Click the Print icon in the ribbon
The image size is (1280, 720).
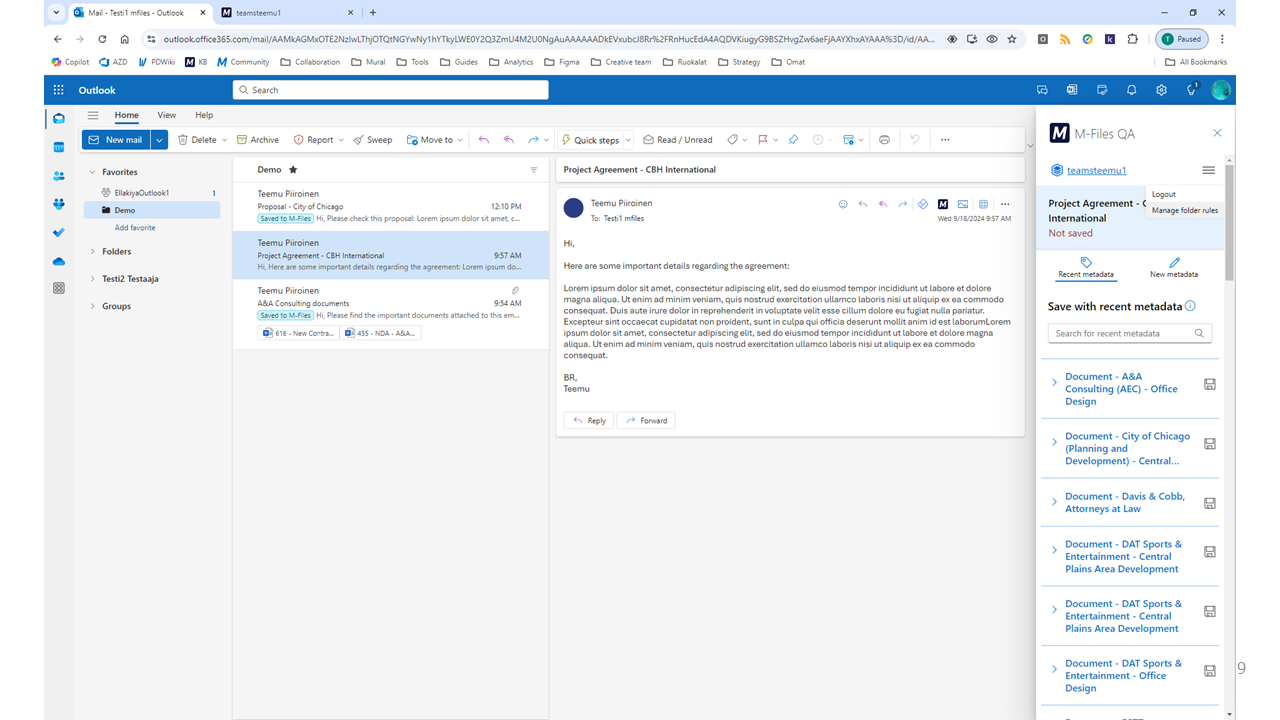[884, 140]
